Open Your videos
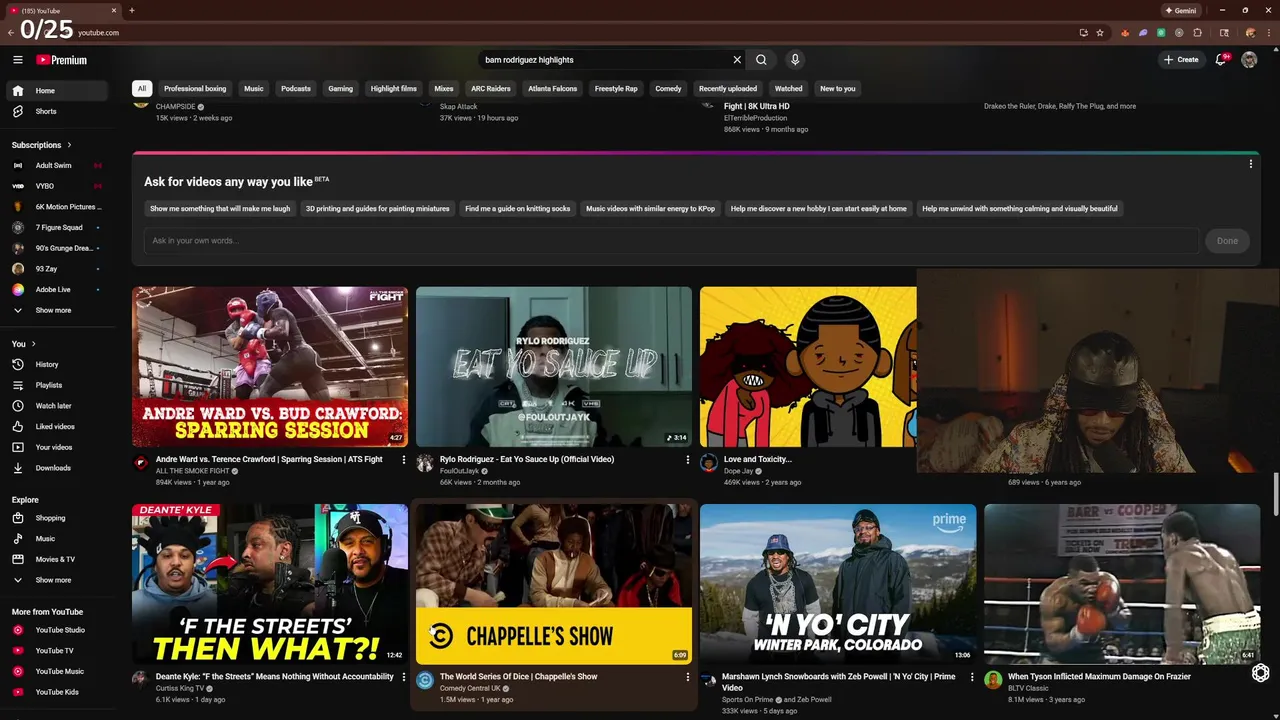 [x=58, y=447]
